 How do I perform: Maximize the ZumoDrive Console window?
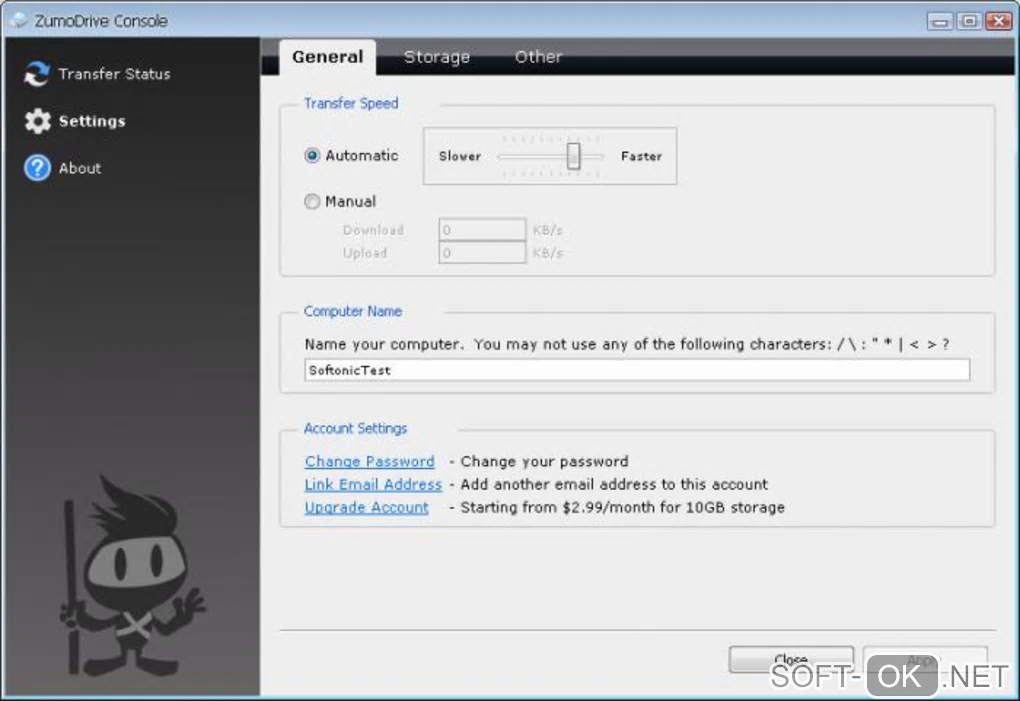click(969, 21)
